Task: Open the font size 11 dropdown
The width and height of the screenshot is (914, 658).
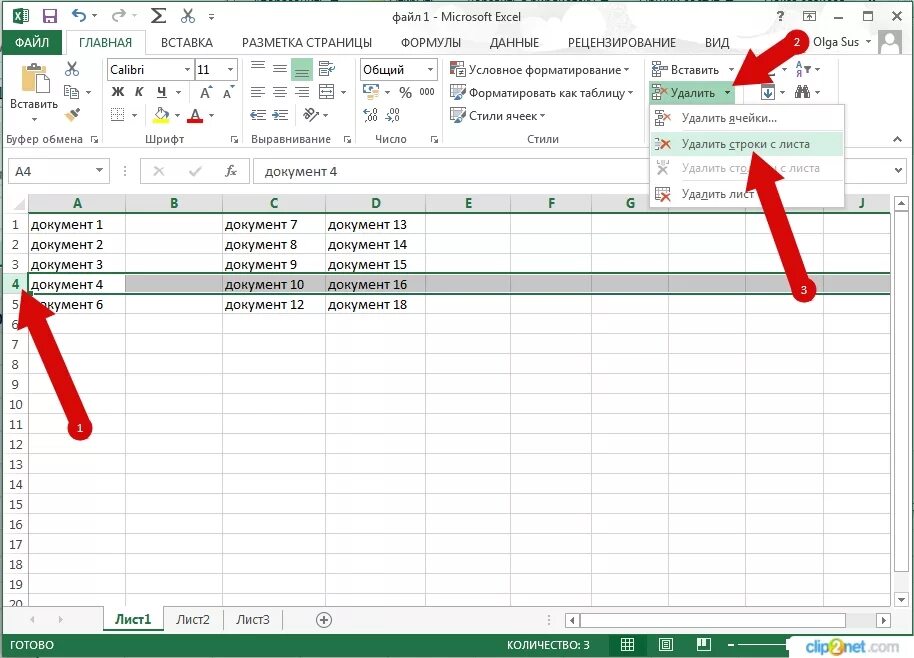Action: (230, 69)
